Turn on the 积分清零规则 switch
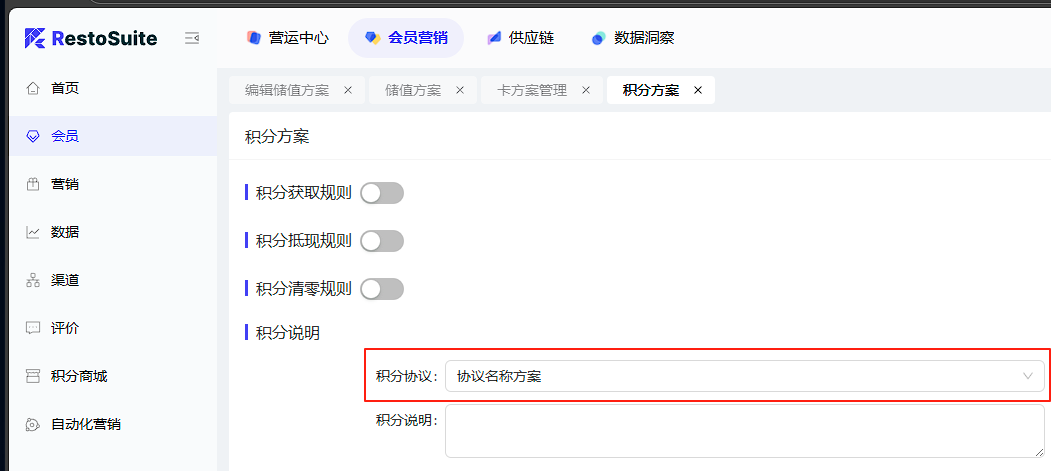Image resolution: width=1051 pixels, height=471 pixels. (382, 289)
